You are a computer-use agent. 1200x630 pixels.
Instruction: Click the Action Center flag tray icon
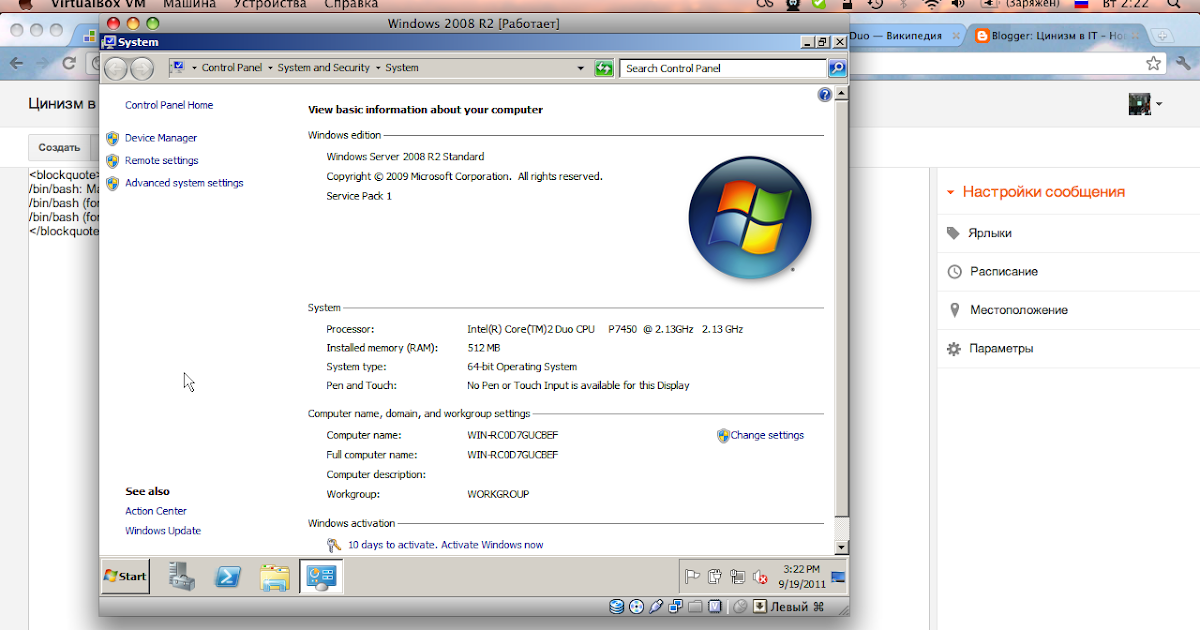tap(692, 576)
